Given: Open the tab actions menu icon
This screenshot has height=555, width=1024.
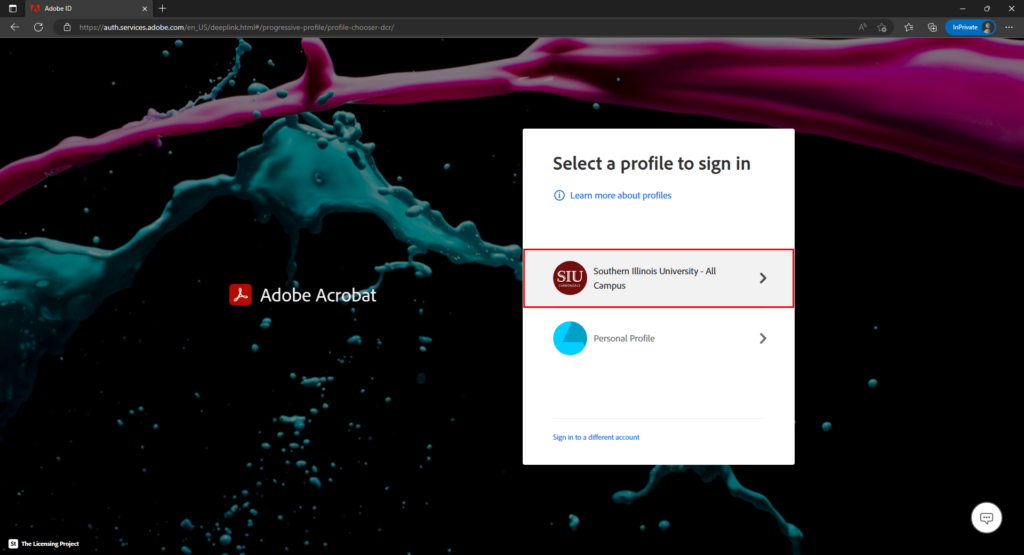Looking at the screenshot, I should (x=12, y=8).
